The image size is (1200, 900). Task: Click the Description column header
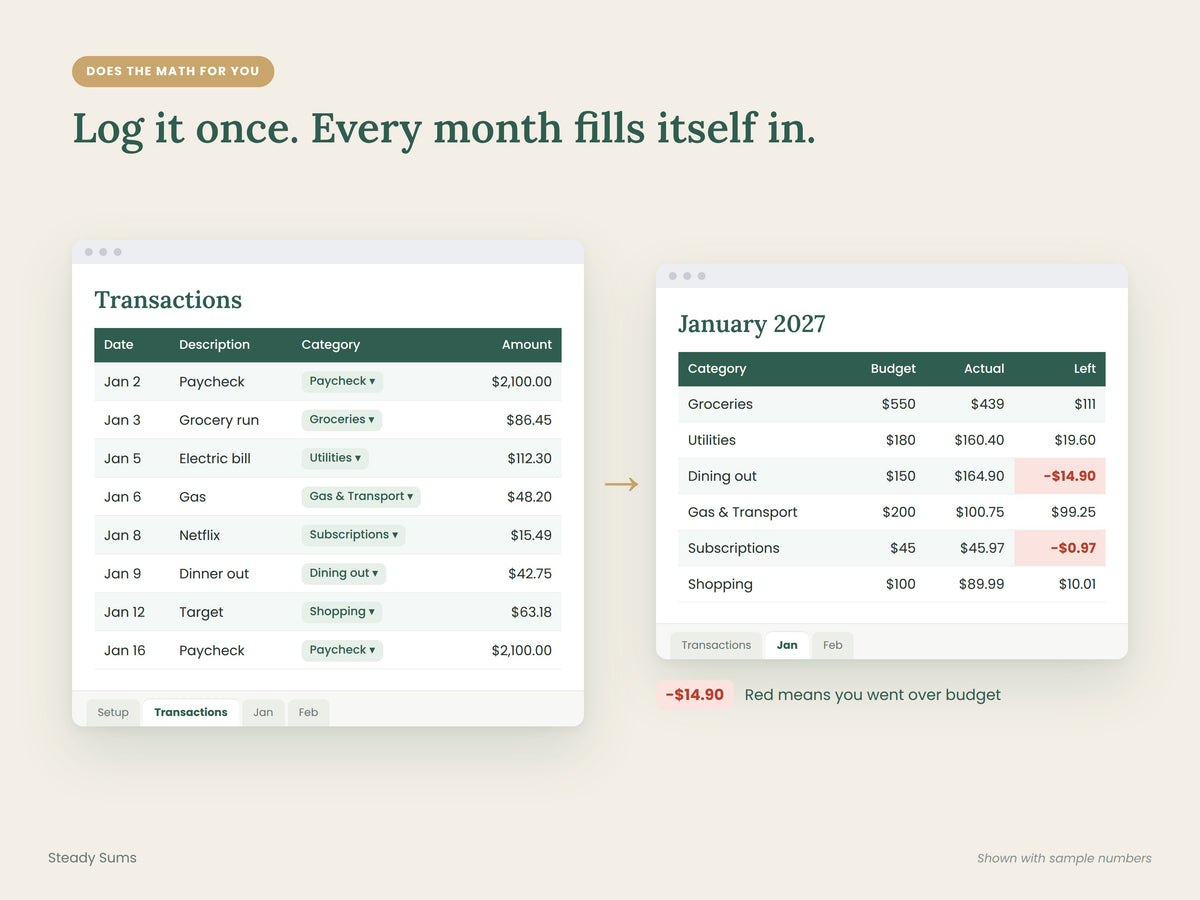[214, 345]
